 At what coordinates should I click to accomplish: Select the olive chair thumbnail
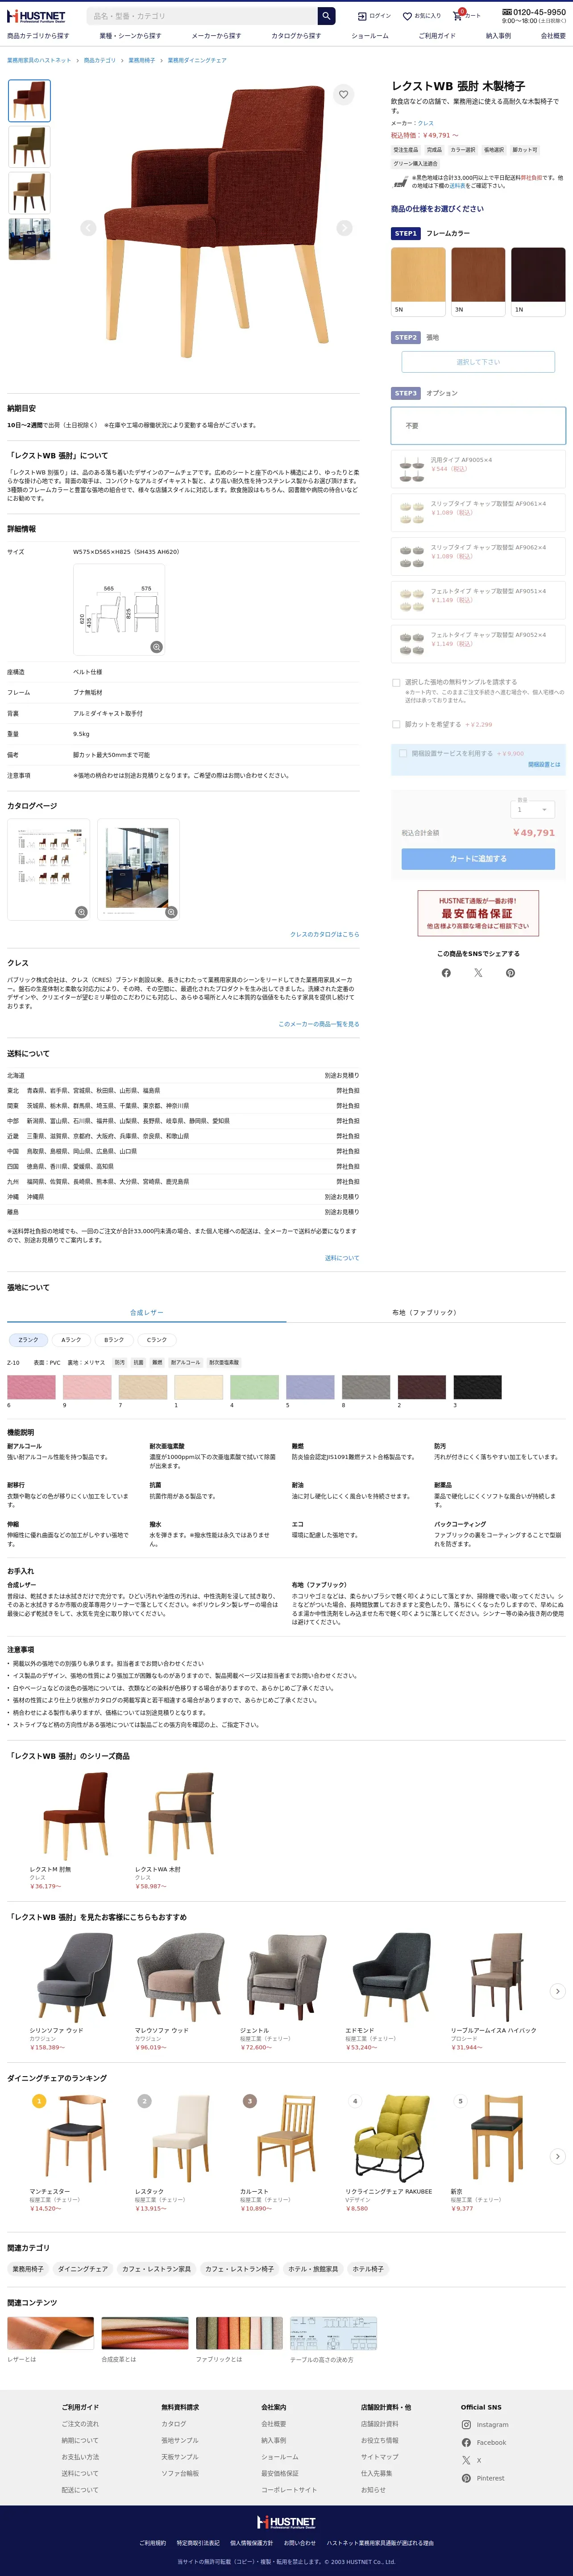click(29, 146)
